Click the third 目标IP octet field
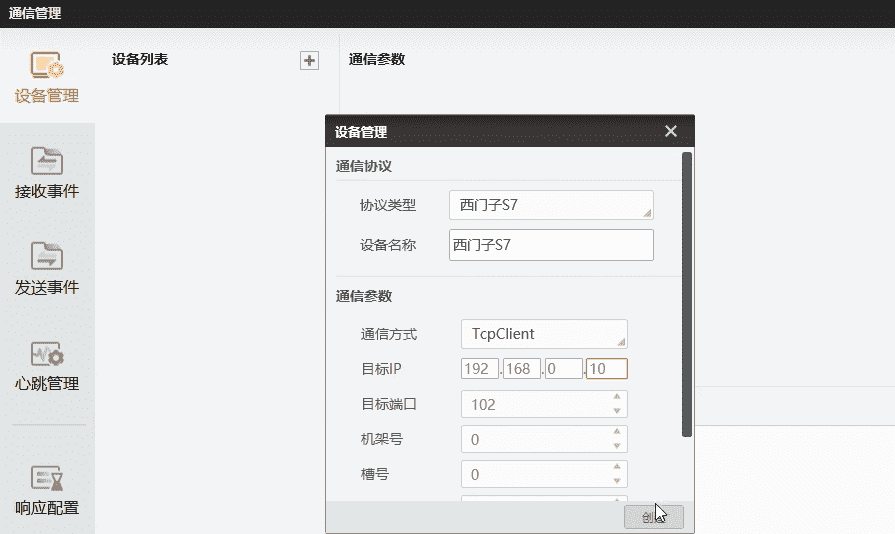 [564, 369]
